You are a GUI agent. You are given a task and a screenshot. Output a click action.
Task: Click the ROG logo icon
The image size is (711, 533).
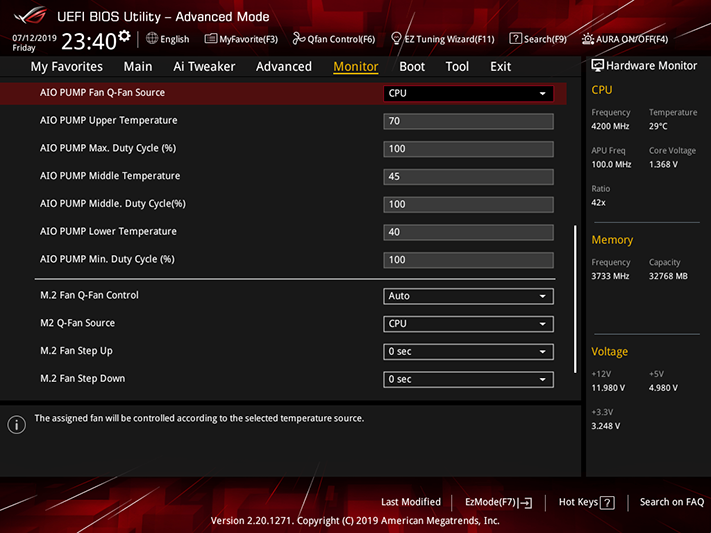[x=30, y=16]
